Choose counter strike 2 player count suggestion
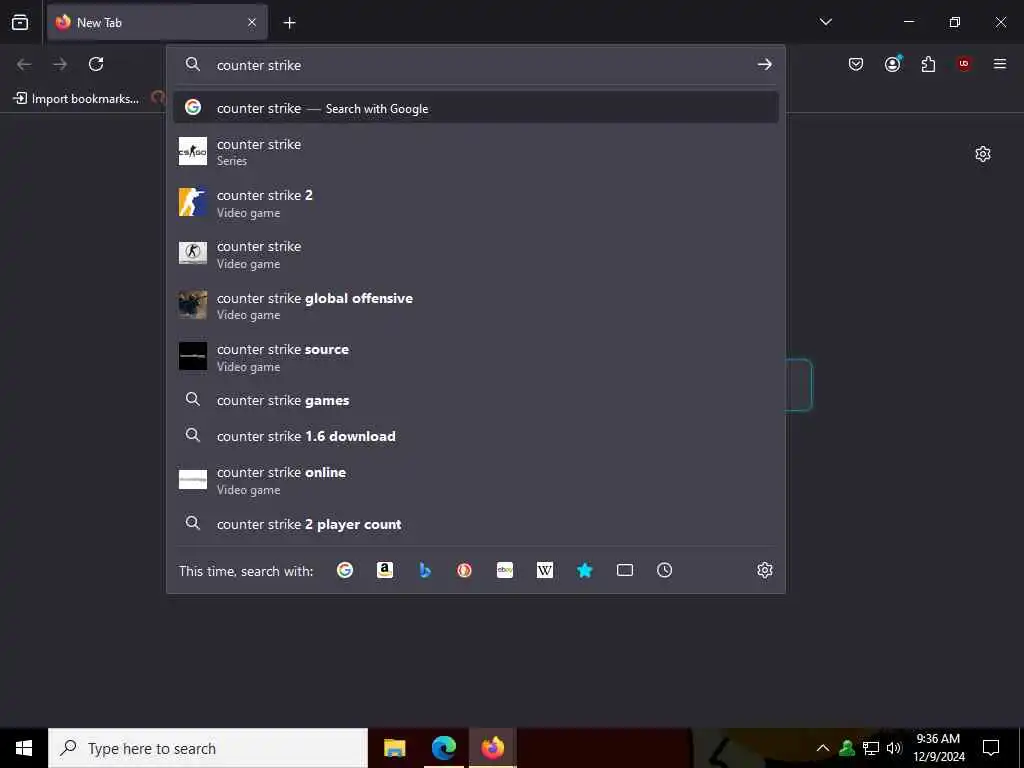 475,524
